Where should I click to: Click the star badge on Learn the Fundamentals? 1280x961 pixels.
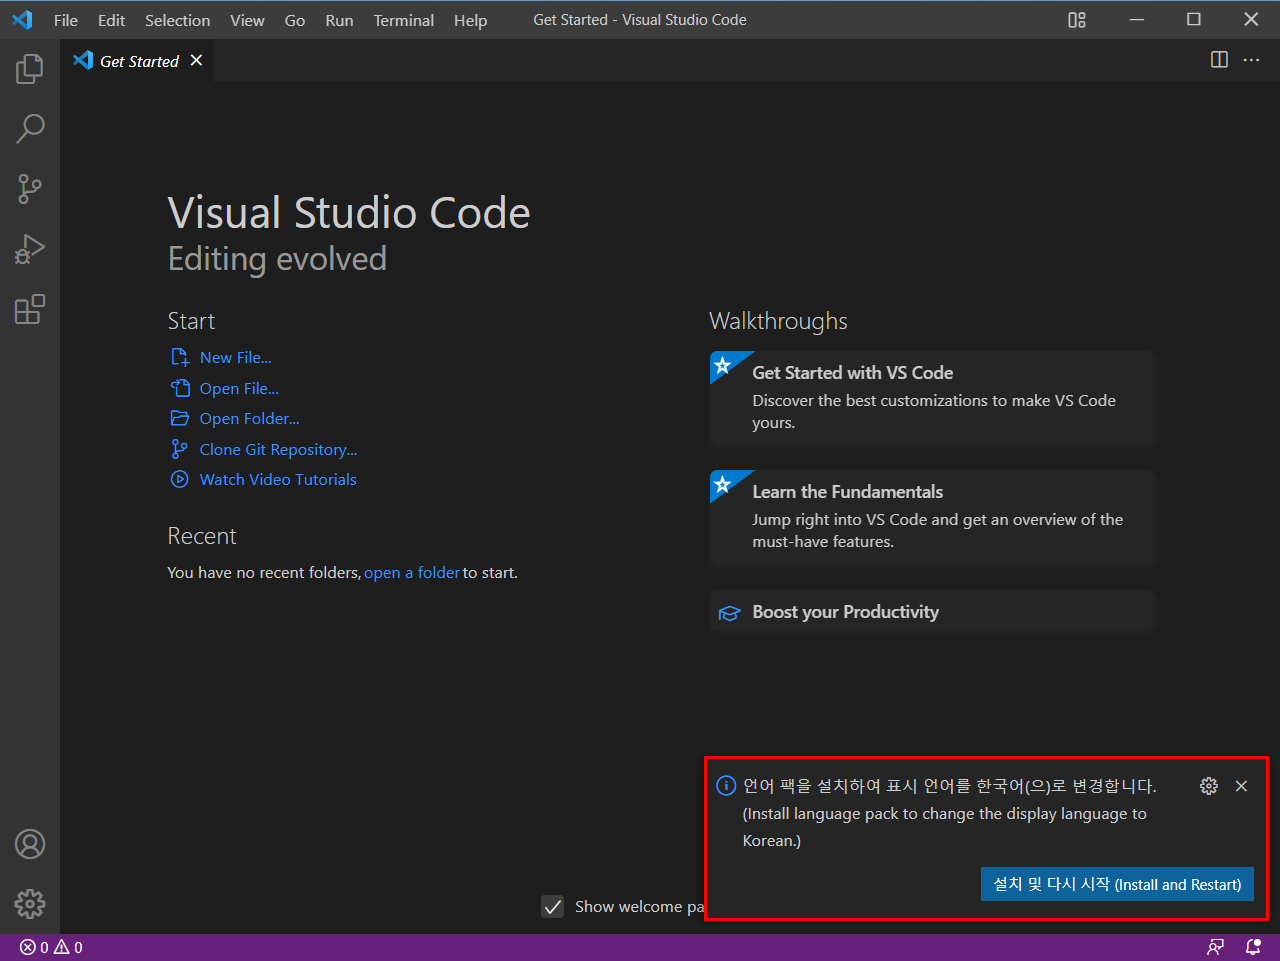[723, 485]
